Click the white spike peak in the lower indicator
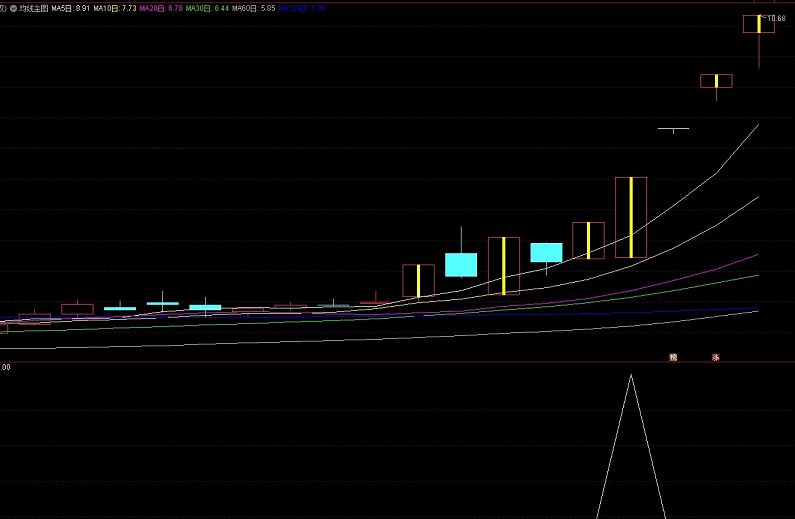 click(x=631, y=376)
